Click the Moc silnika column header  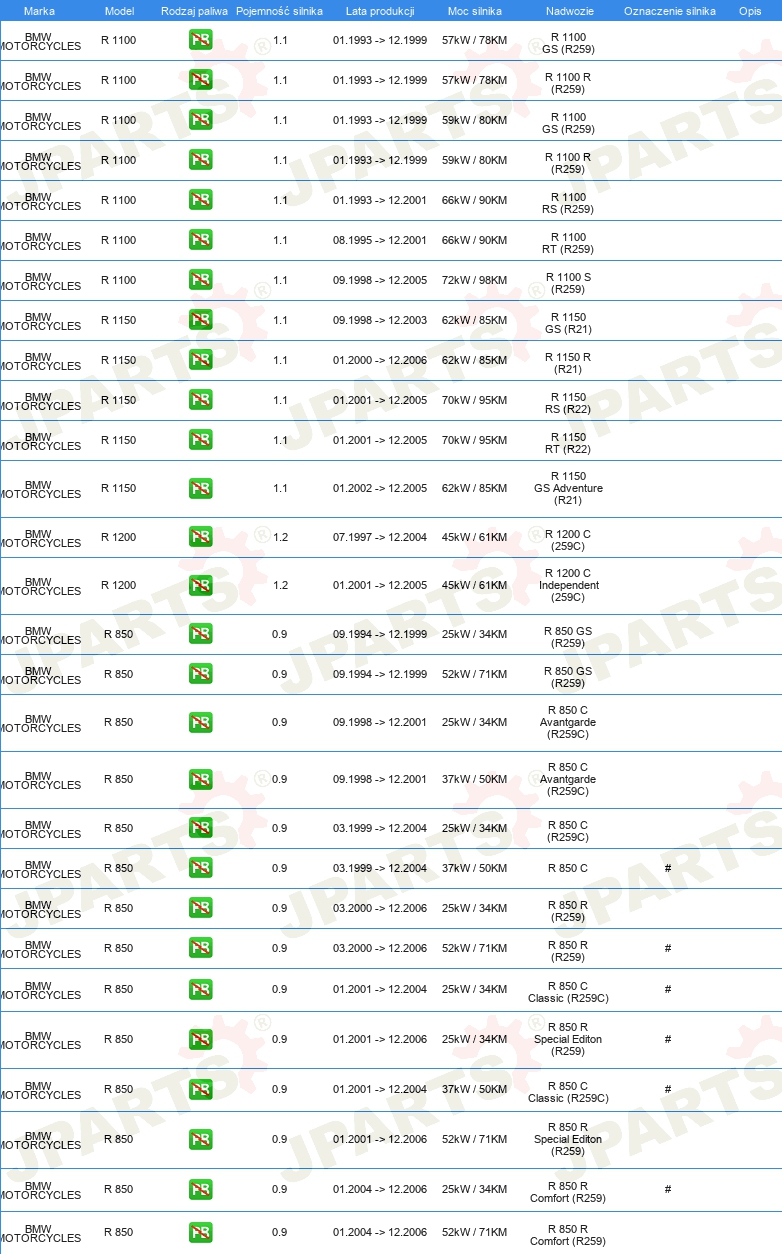tap(475, 11)
